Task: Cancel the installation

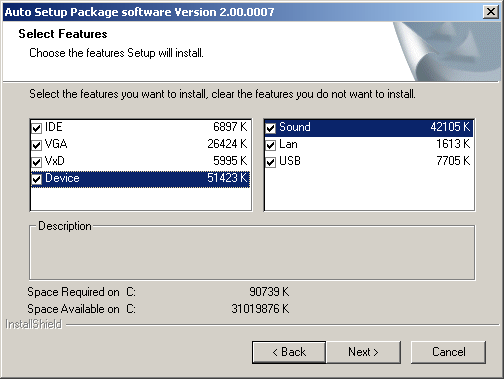Action: (448, 352)
